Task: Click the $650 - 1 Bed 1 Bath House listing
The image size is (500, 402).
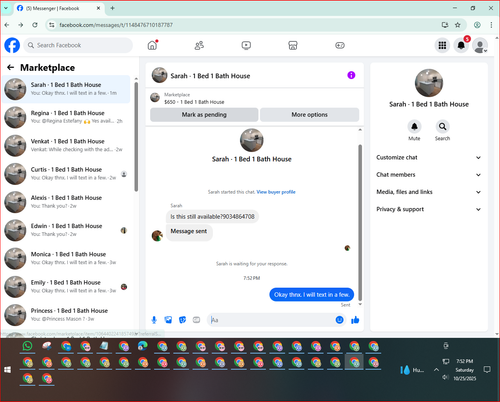Action: coord(194,102)
